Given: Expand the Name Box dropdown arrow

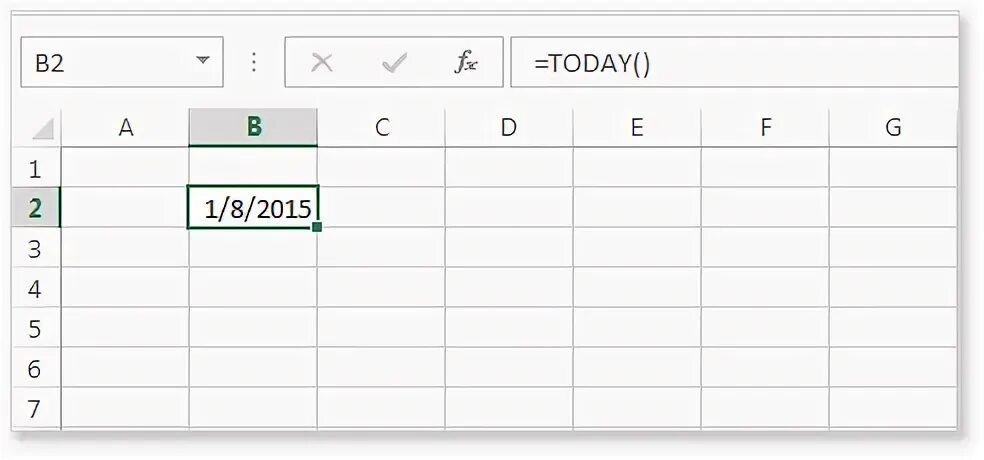Looking at the screenshot, I should 203,62.
